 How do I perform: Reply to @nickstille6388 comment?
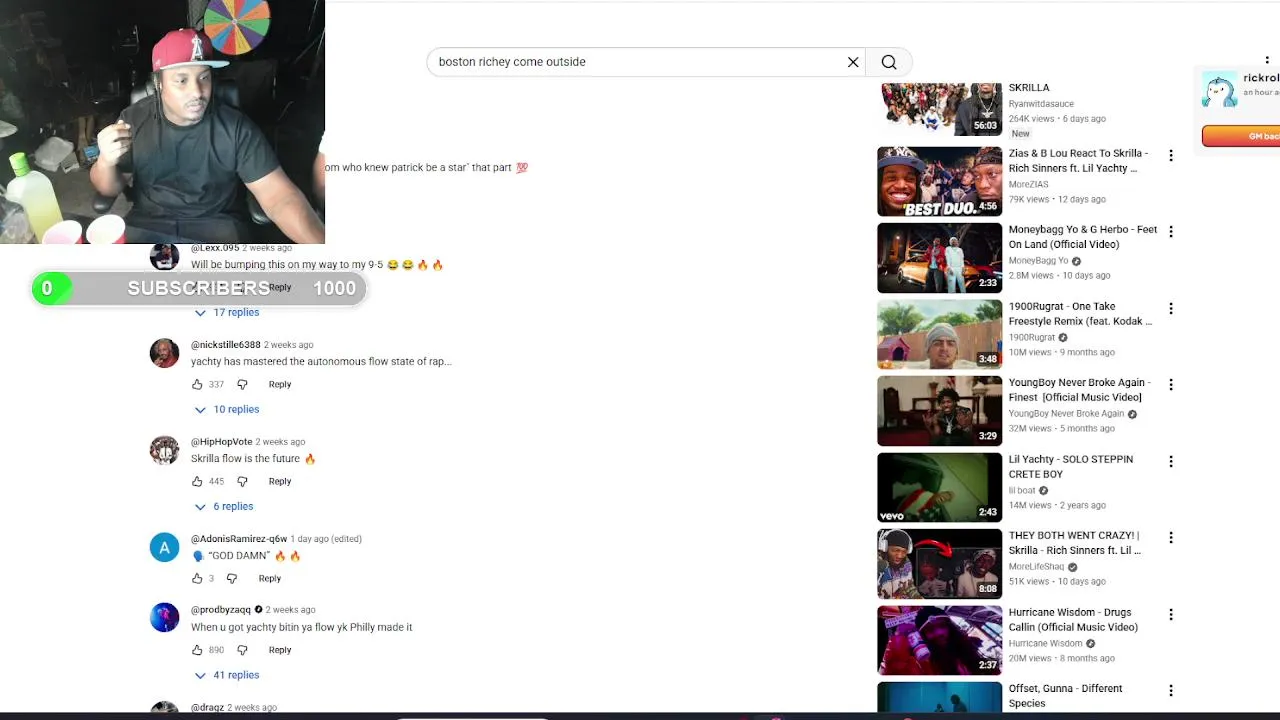click(280, 384)
